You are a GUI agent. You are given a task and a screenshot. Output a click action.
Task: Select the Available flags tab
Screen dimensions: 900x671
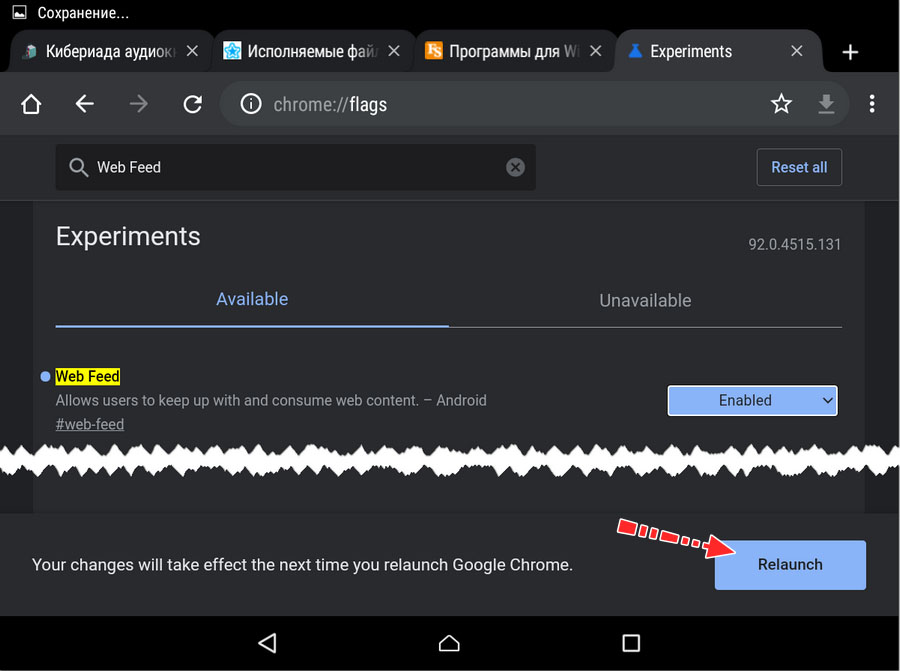pos(252,299)
